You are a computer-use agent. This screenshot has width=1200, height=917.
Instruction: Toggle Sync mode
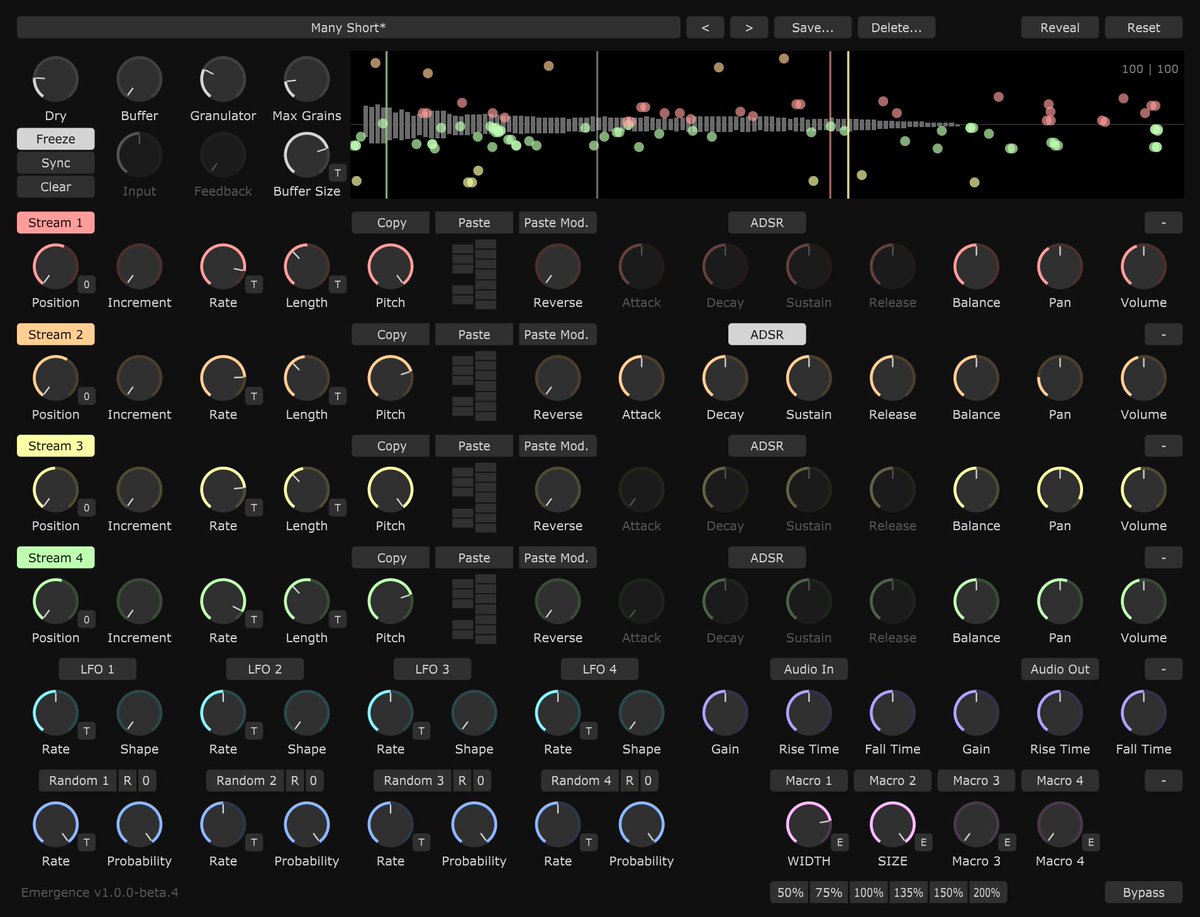coord(55,162)
